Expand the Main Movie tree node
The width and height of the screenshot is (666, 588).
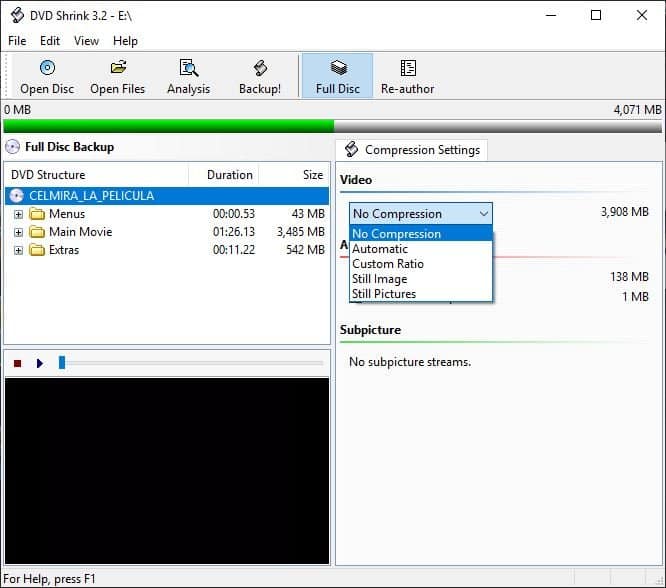pyautogui.click(x=18, y=232)
